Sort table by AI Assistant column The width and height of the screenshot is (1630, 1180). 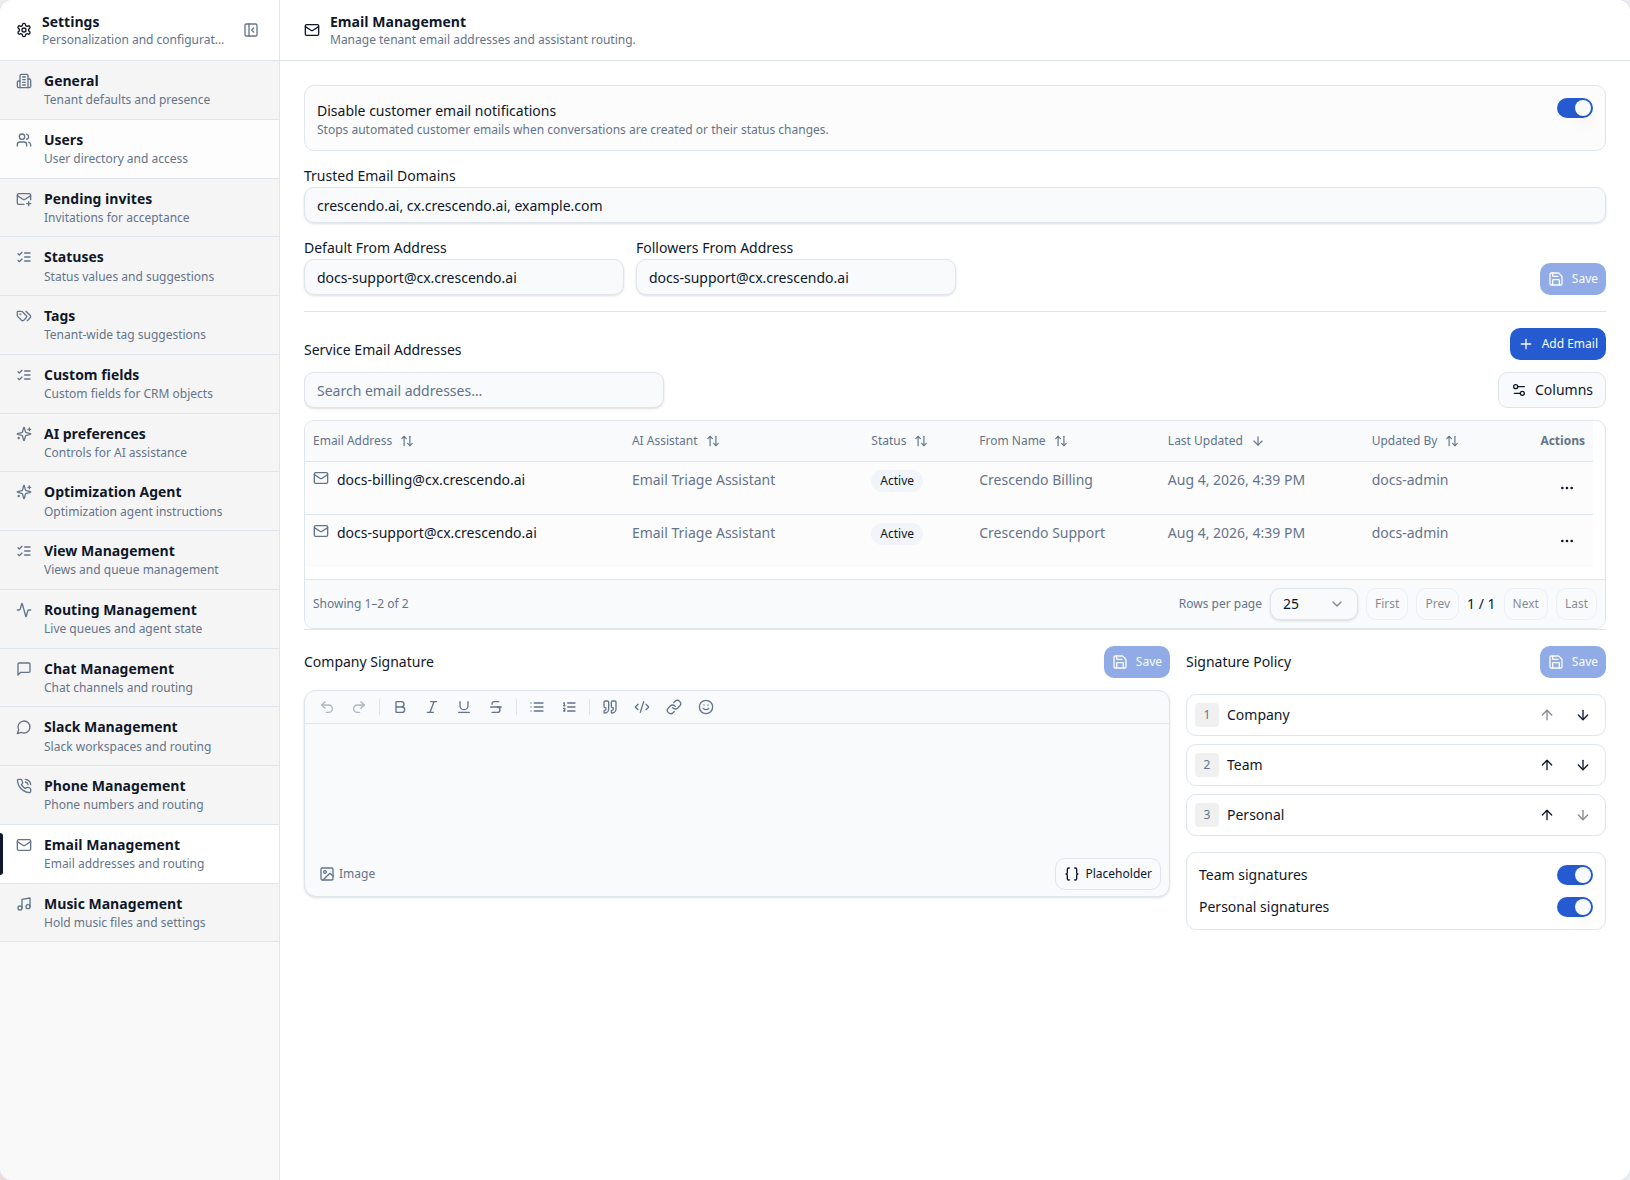point(675,441)
